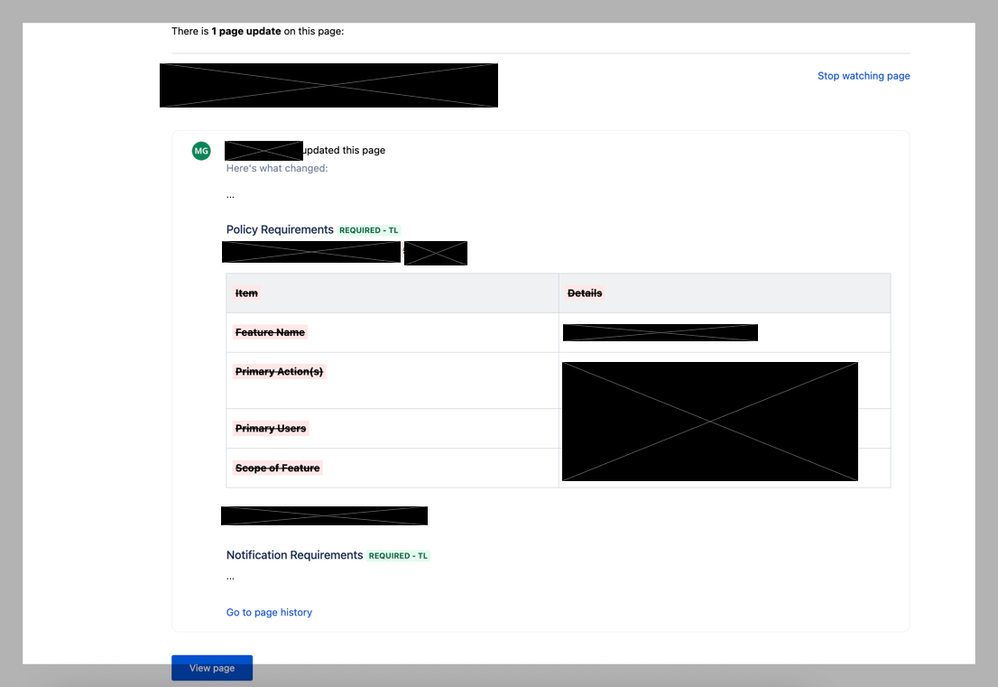The width and height of the screenshot is (998, 687).
Task: Click the ellipsis above Policy Requirements
Action: (x=230, y=195)
